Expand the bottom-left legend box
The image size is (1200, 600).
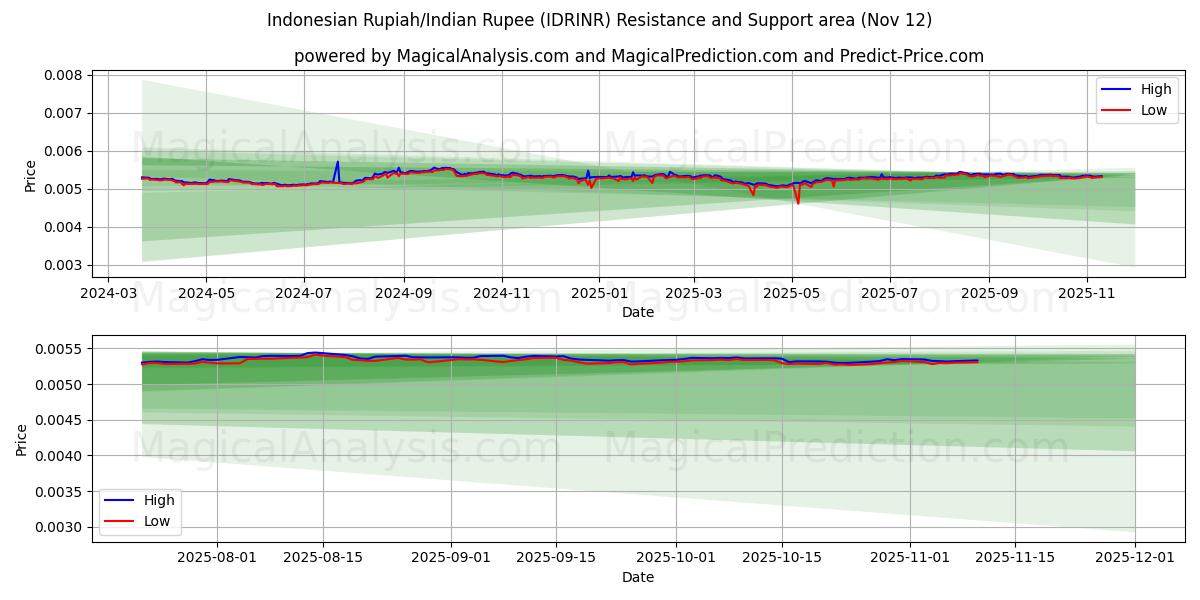click(x=142, y=509)
